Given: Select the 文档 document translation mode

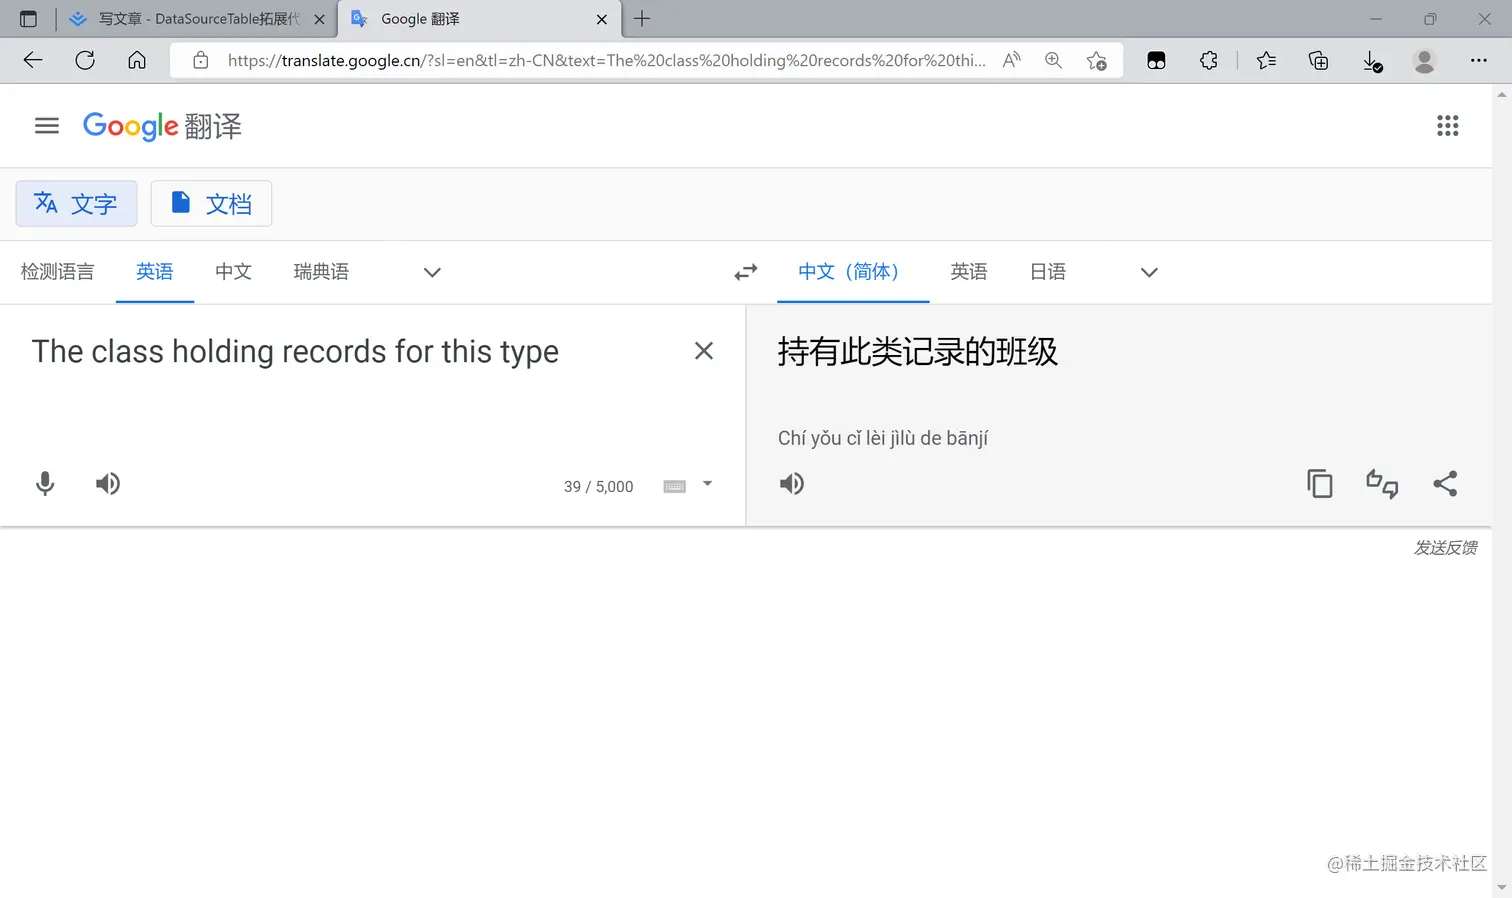Looking at the screenshot, I should coord(211,204).
